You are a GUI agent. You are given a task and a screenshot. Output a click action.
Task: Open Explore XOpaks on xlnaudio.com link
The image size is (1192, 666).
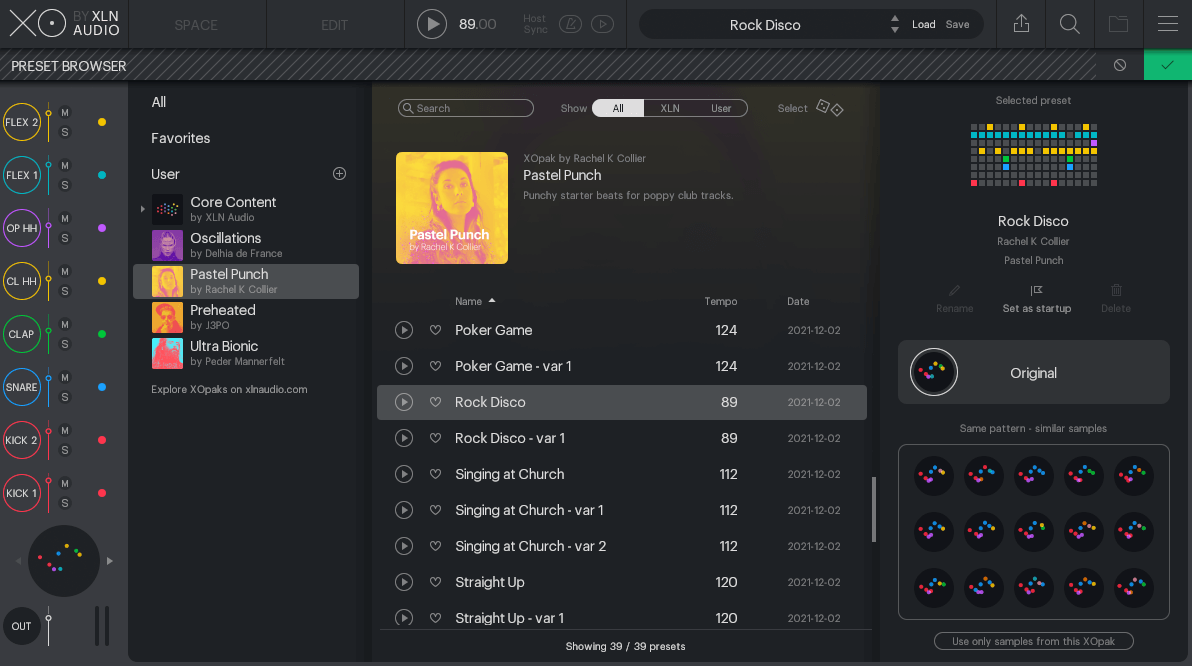click(x=229, y=389)
